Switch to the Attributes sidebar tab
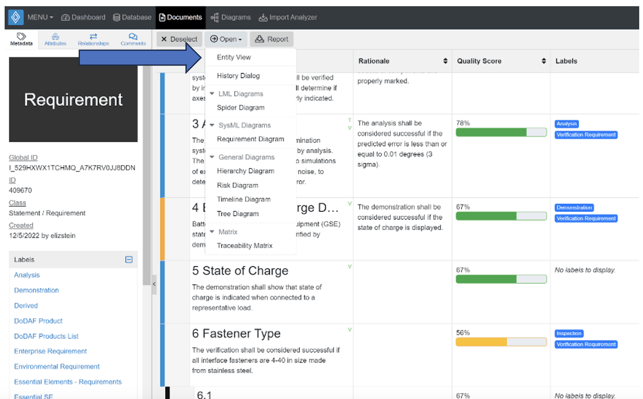This screenshot has height=399, width=643. point(55,39)
